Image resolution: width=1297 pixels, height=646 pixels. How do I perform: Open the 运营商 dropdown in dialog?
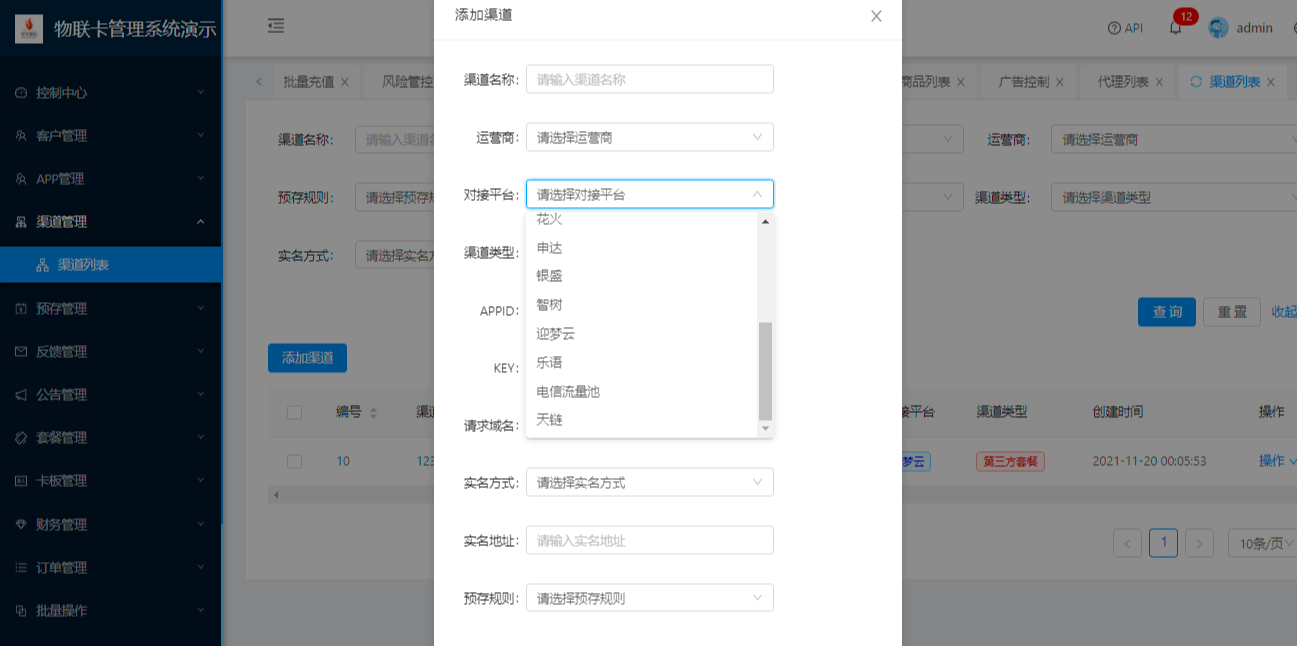(650, 137)
